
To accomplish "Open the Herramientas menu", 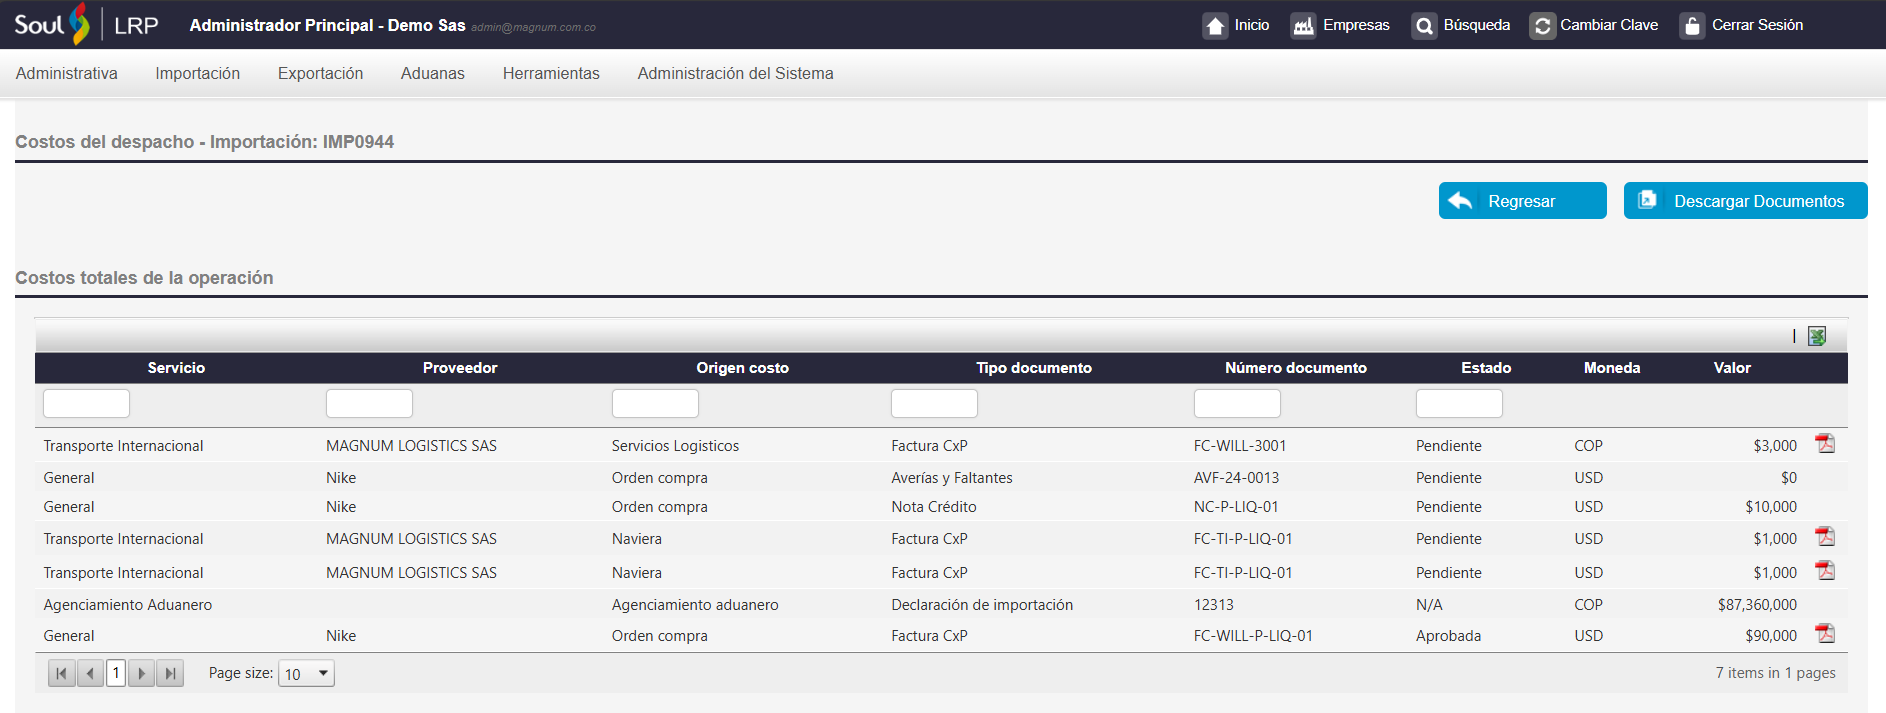I will click(x=551, y=73).
